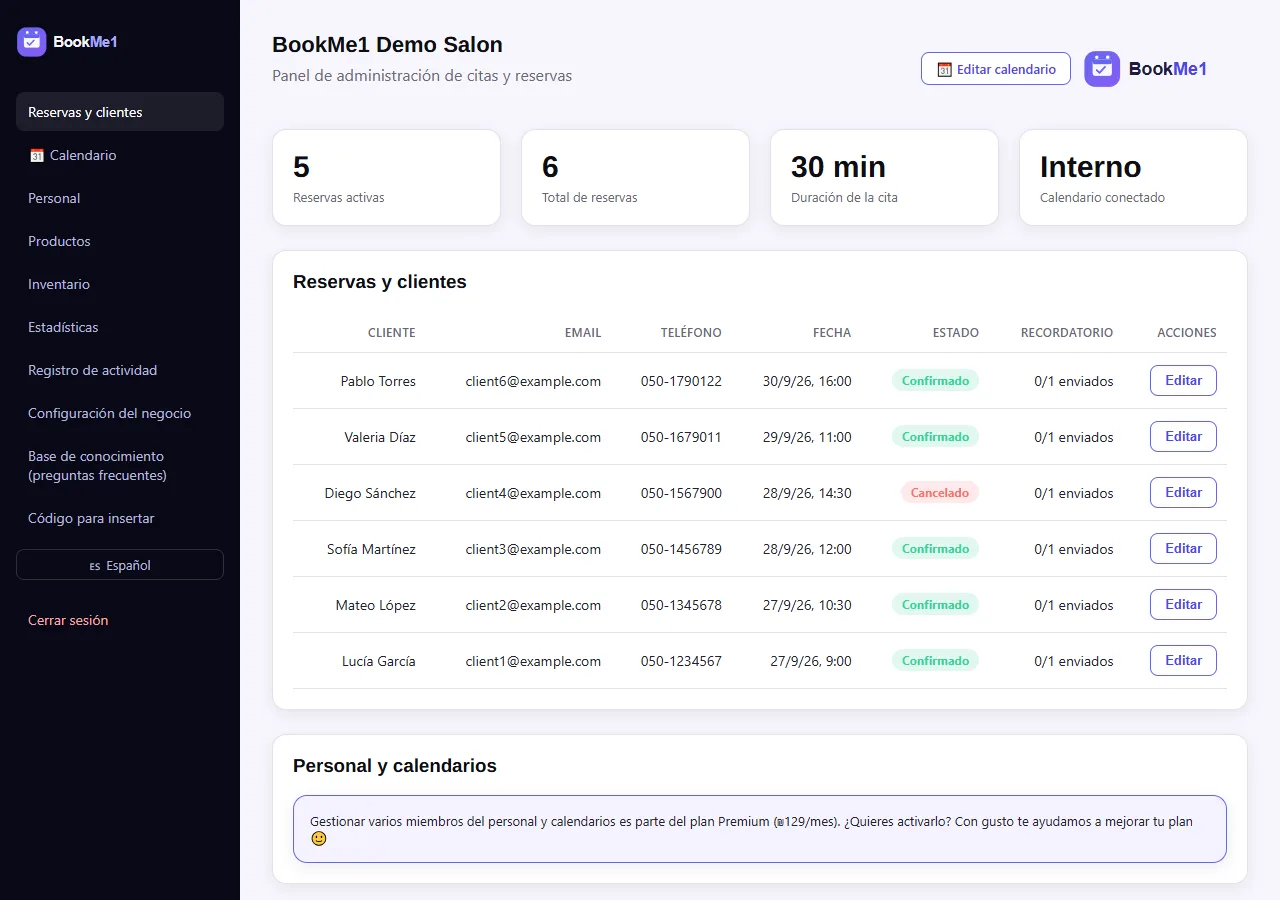Edit Mateo López reservation

1183,605
